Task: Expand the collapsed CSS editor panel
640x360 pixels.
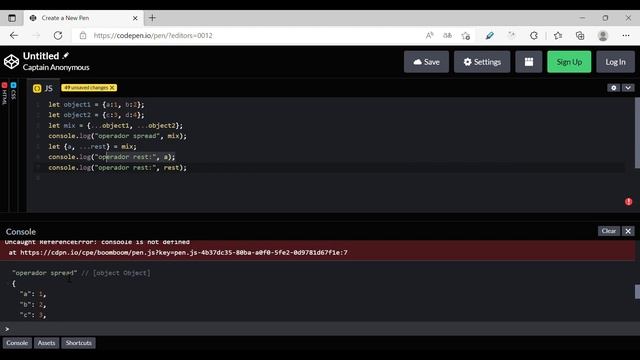Action: 13,91
